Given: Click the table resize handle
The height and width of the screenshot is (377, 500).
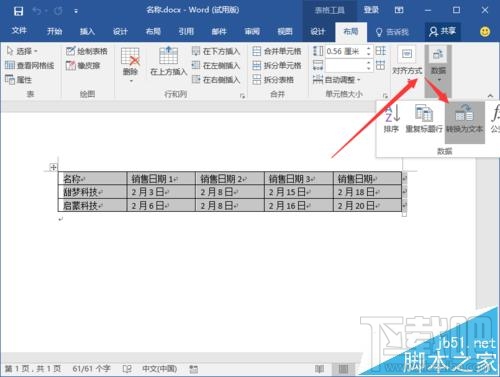Looking at the screenshot, I should coord(404,214).
